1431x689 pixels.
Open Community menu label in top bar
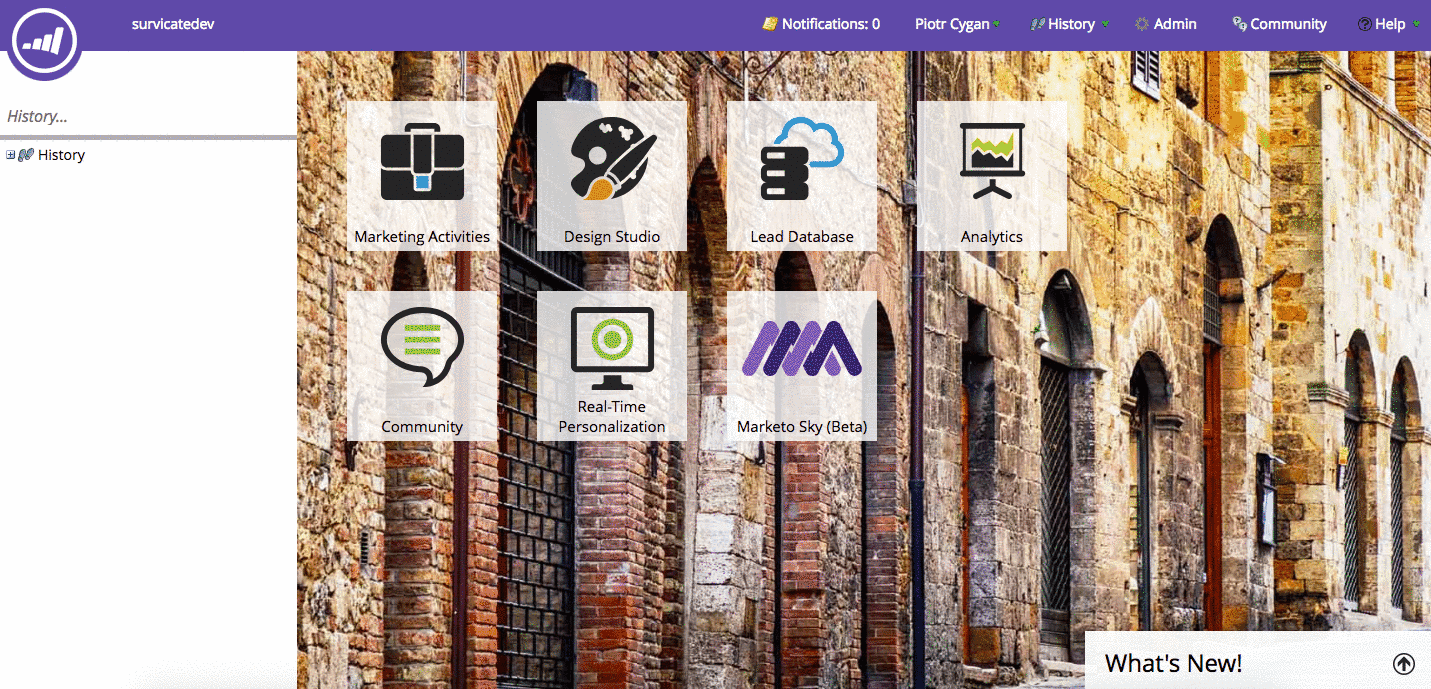tap(1288, 24)
